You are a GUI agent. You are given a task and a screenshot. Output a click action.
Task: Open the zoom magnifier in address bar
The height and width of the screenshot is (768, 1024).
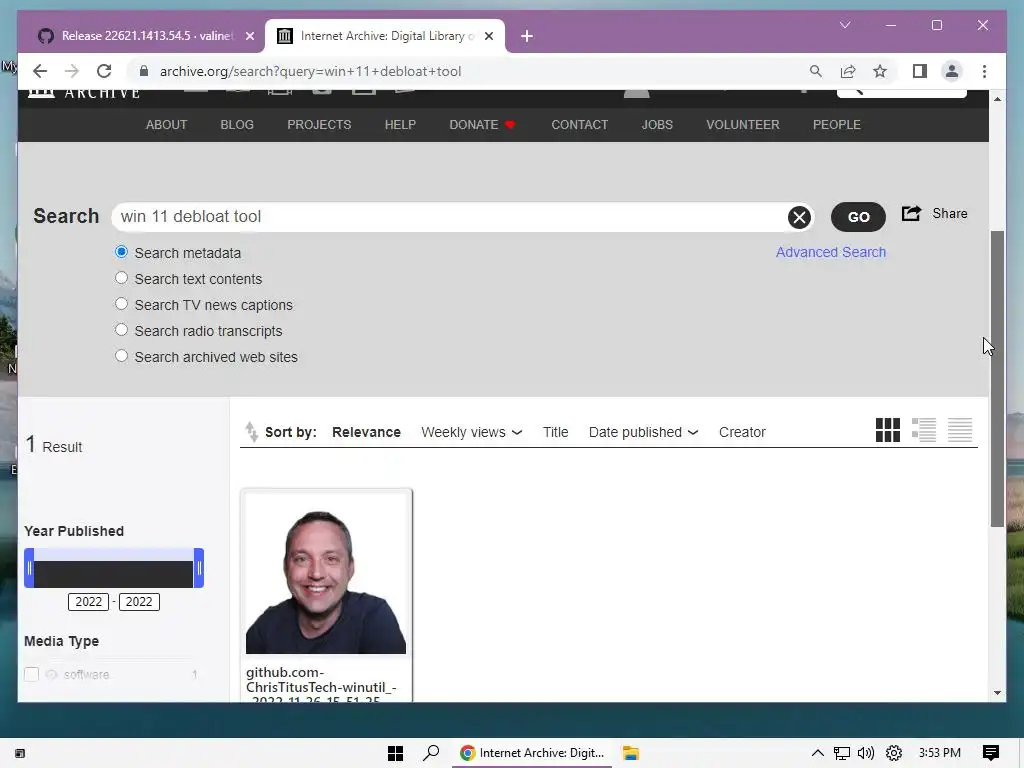tap(816, 71)
